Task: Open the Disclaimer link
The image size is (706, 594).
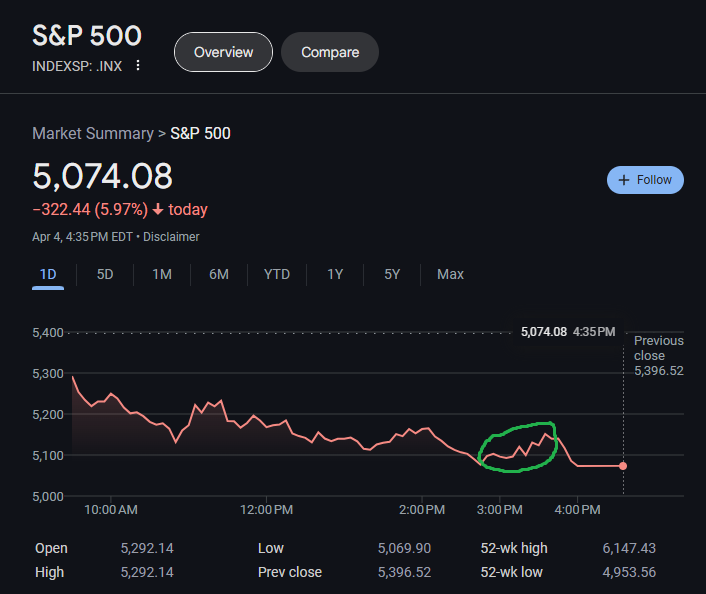Action: 171,237
